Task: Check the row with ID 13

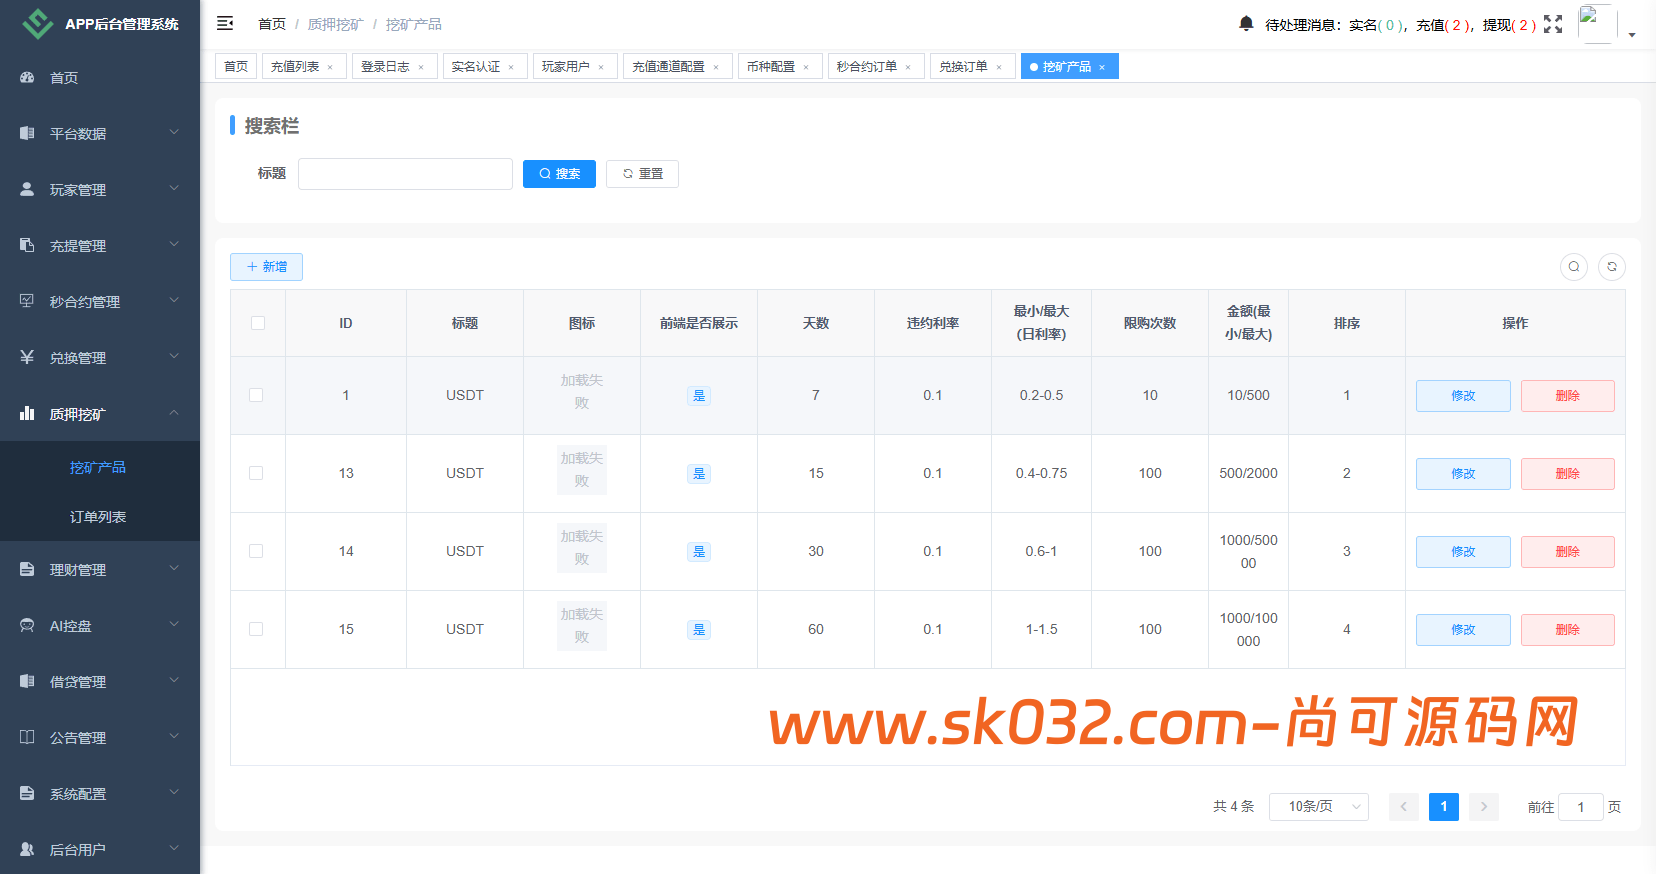Action: (x=256, y=473)
